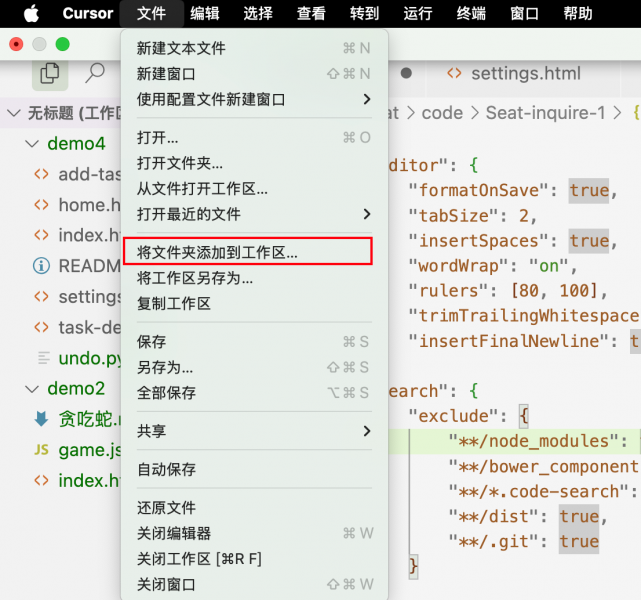Open the 帮助 menu

click(x=578, y=13)
